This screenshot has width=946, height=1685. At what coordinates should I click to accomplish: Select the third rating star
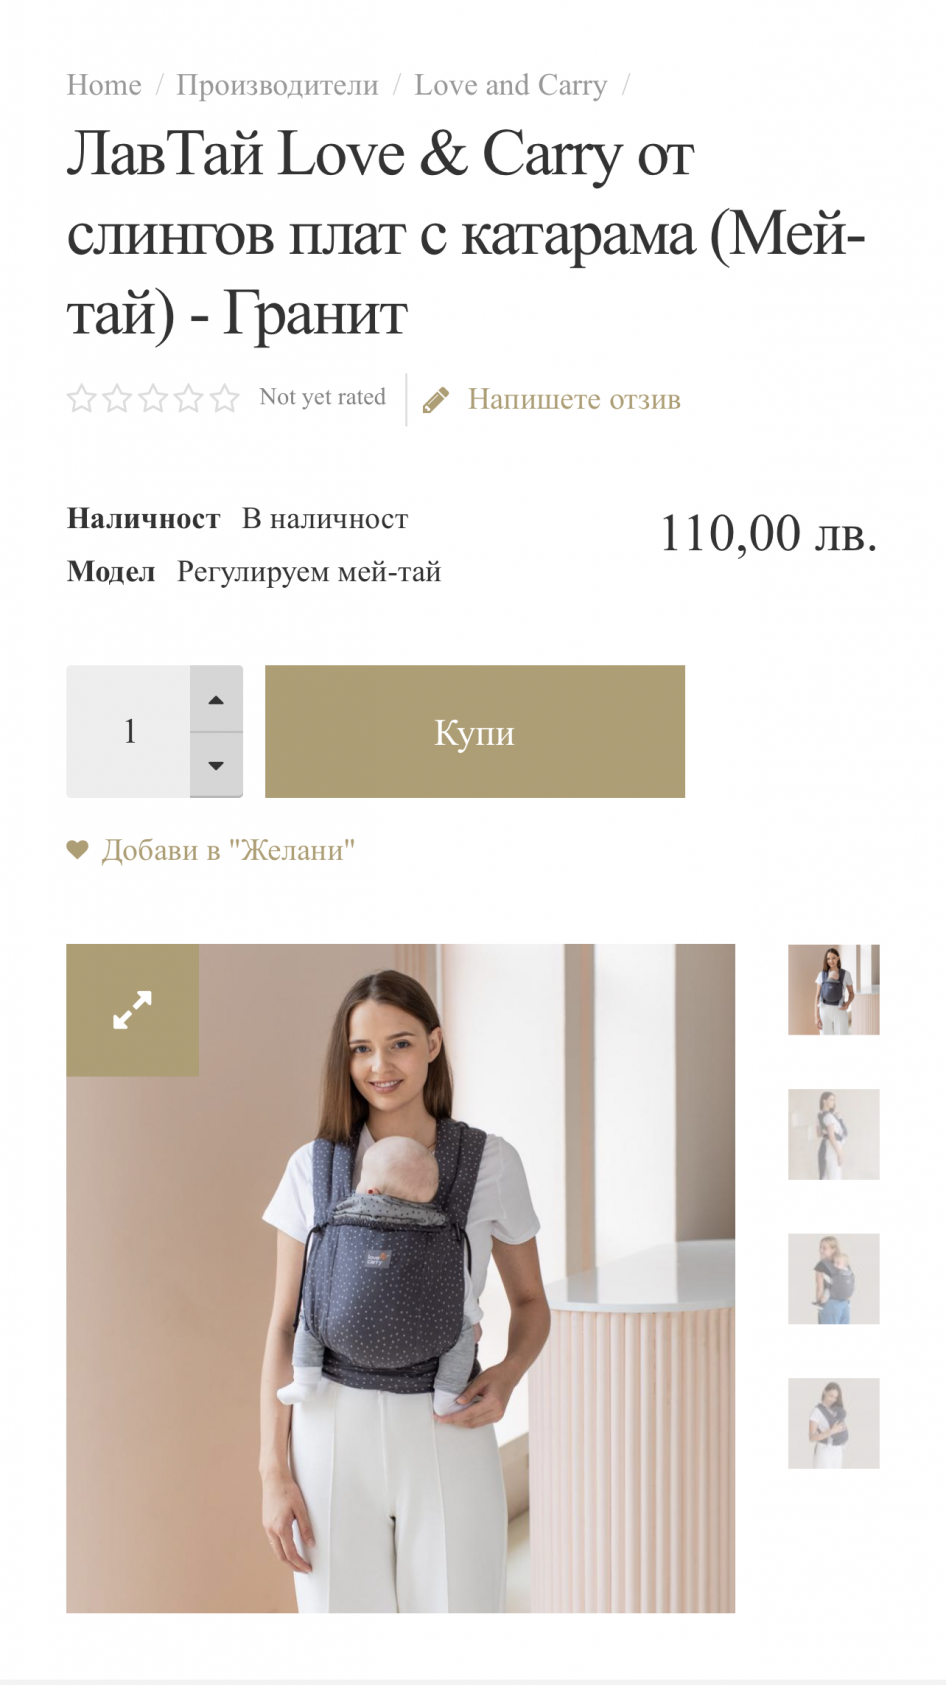[x=153, y=399]
